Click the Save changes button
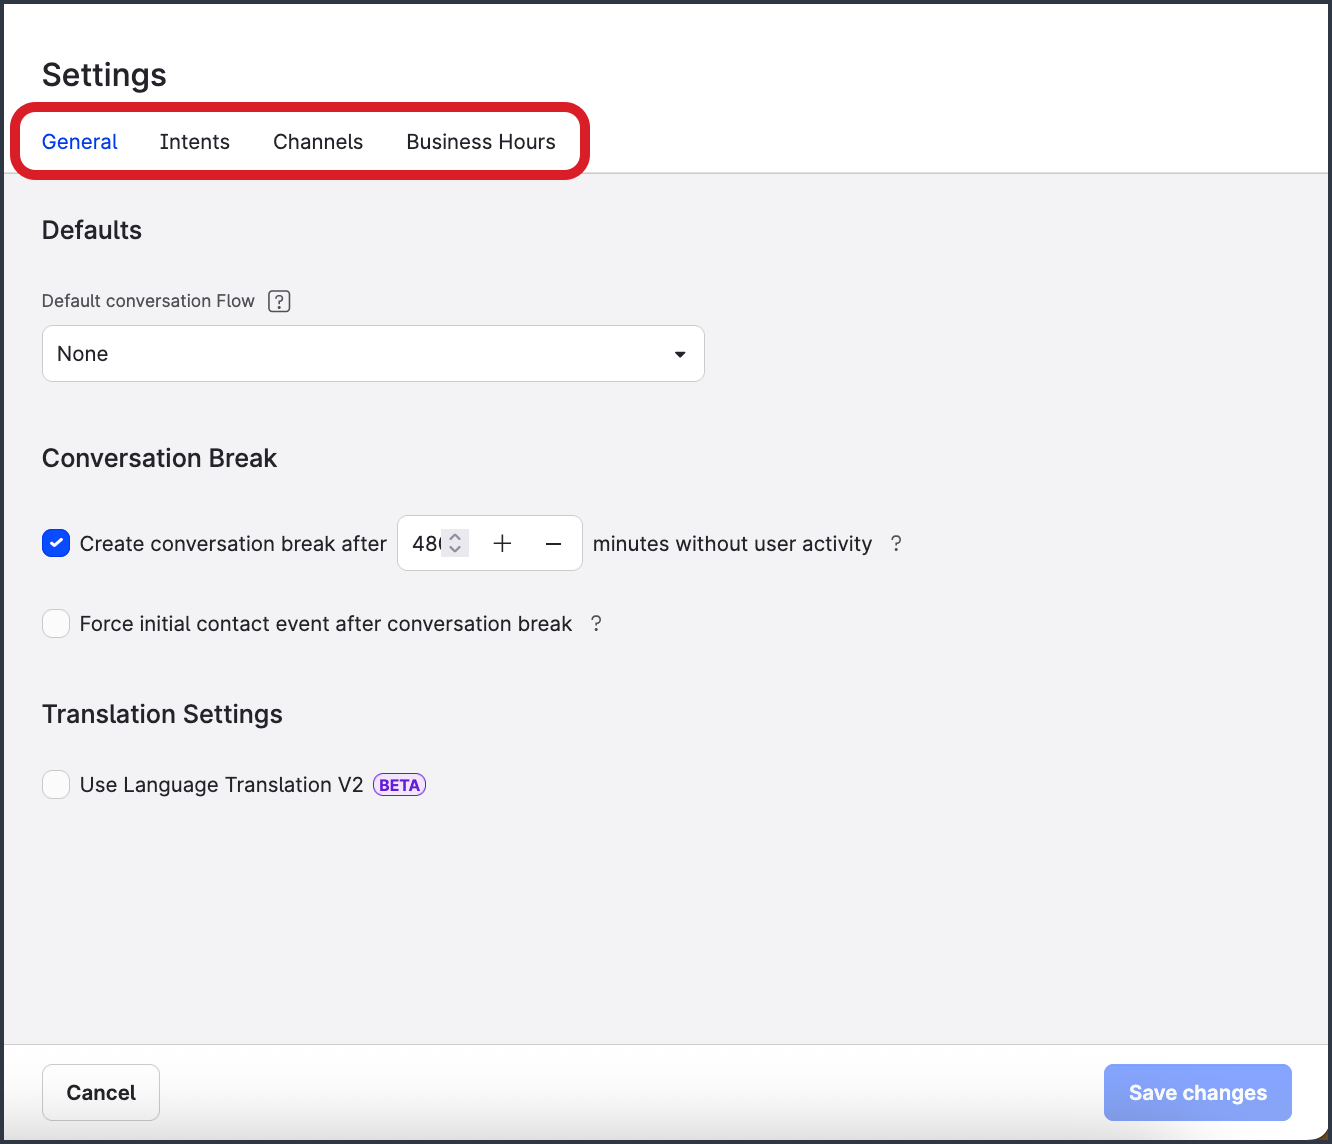The height and width of the screenshot is (1144, 1332). [1197, 1092]
